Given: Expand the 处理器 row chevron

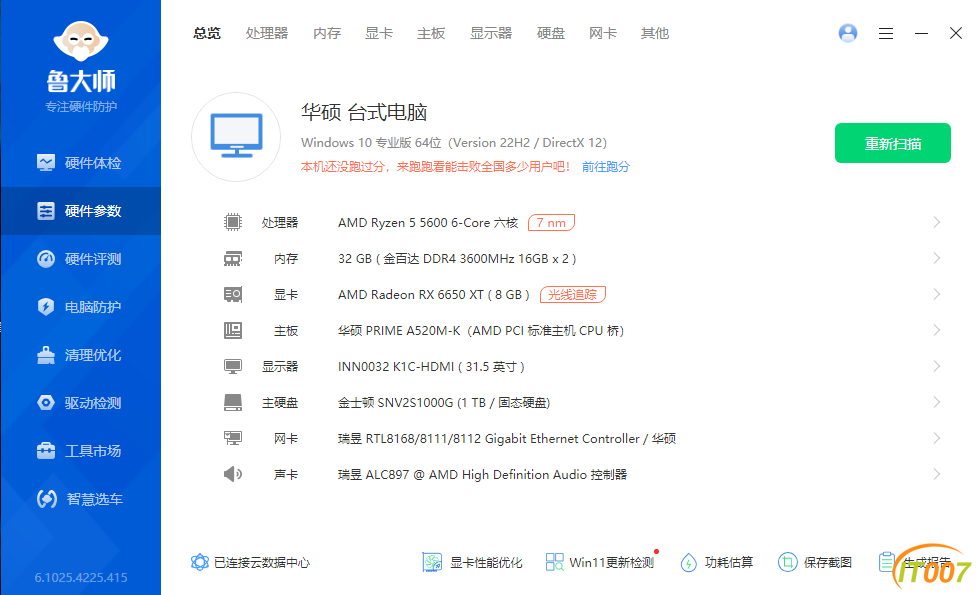Looking at the screenshot, I should point(936,222).
